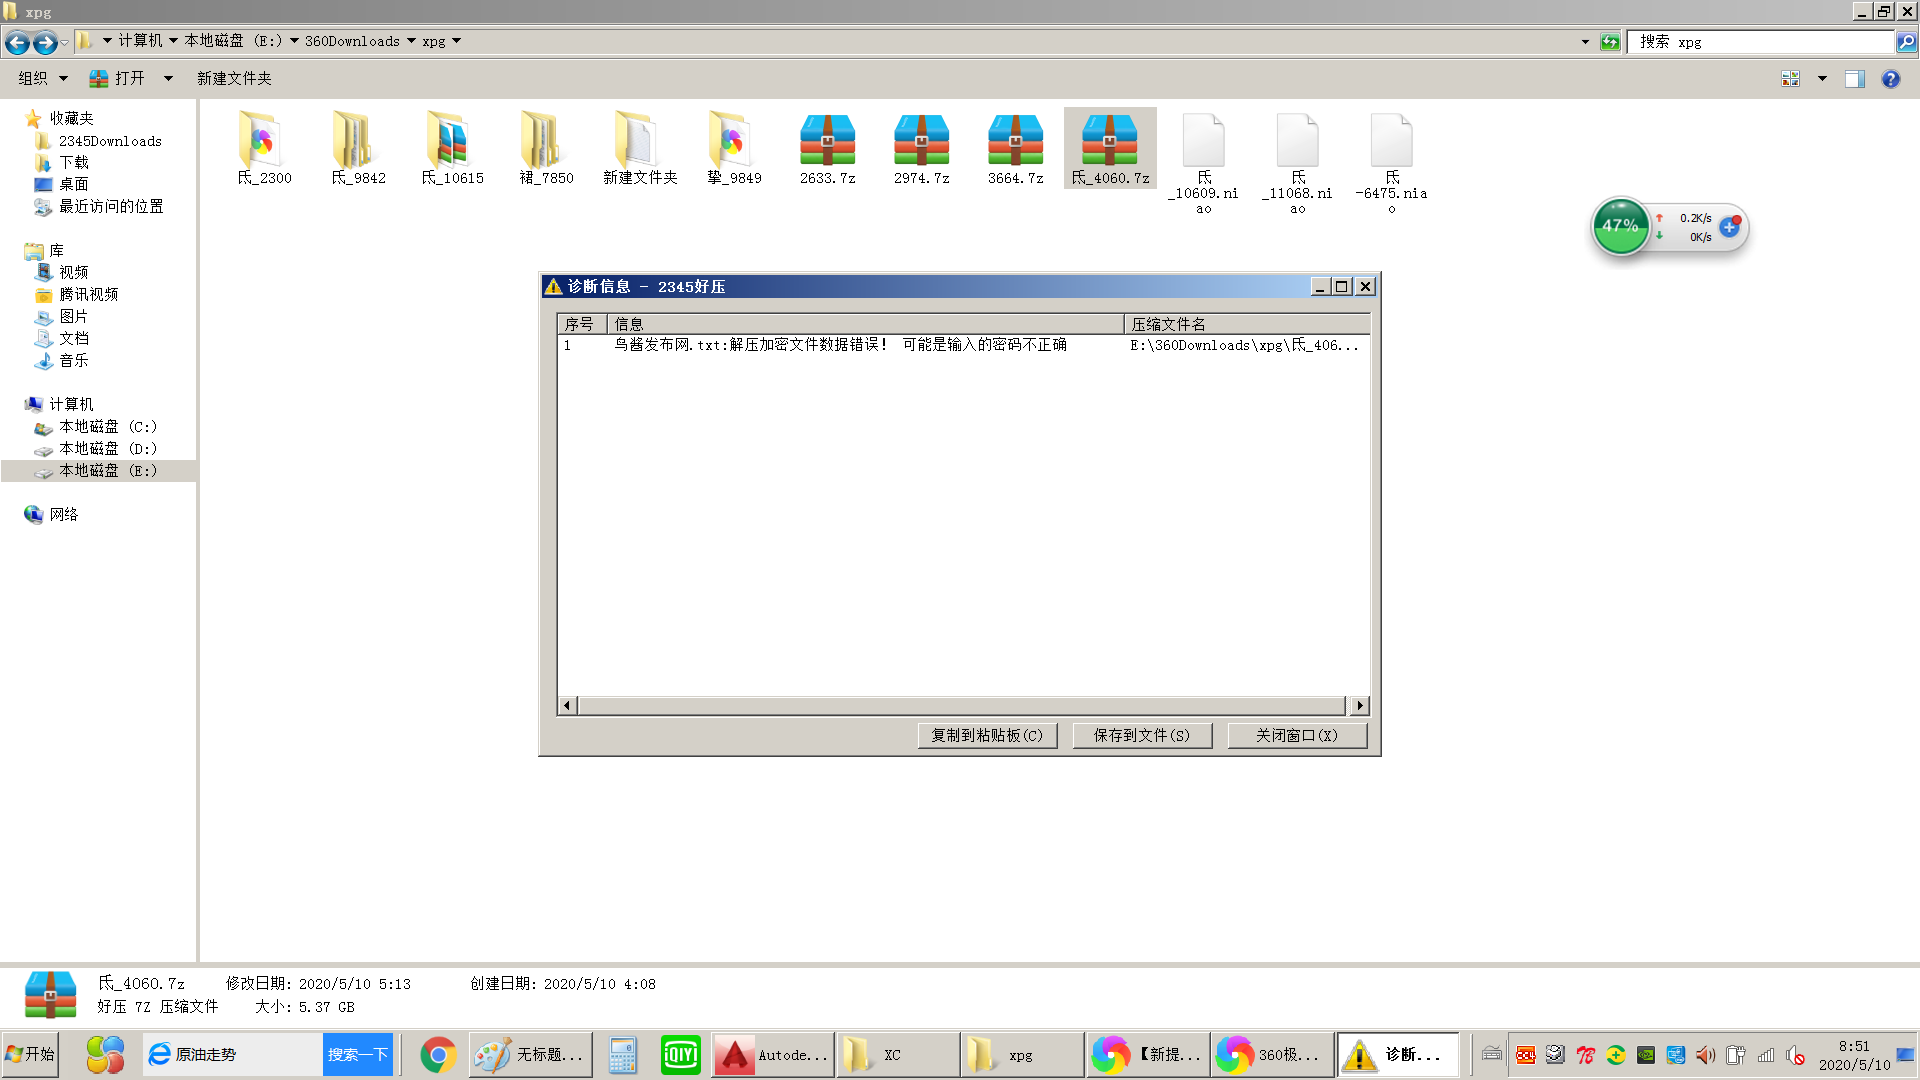The height and width of the screenshot is (1080, 1920).
Task: Open the Chrome icon in the taskbar
Action: tap(438, 1055)
